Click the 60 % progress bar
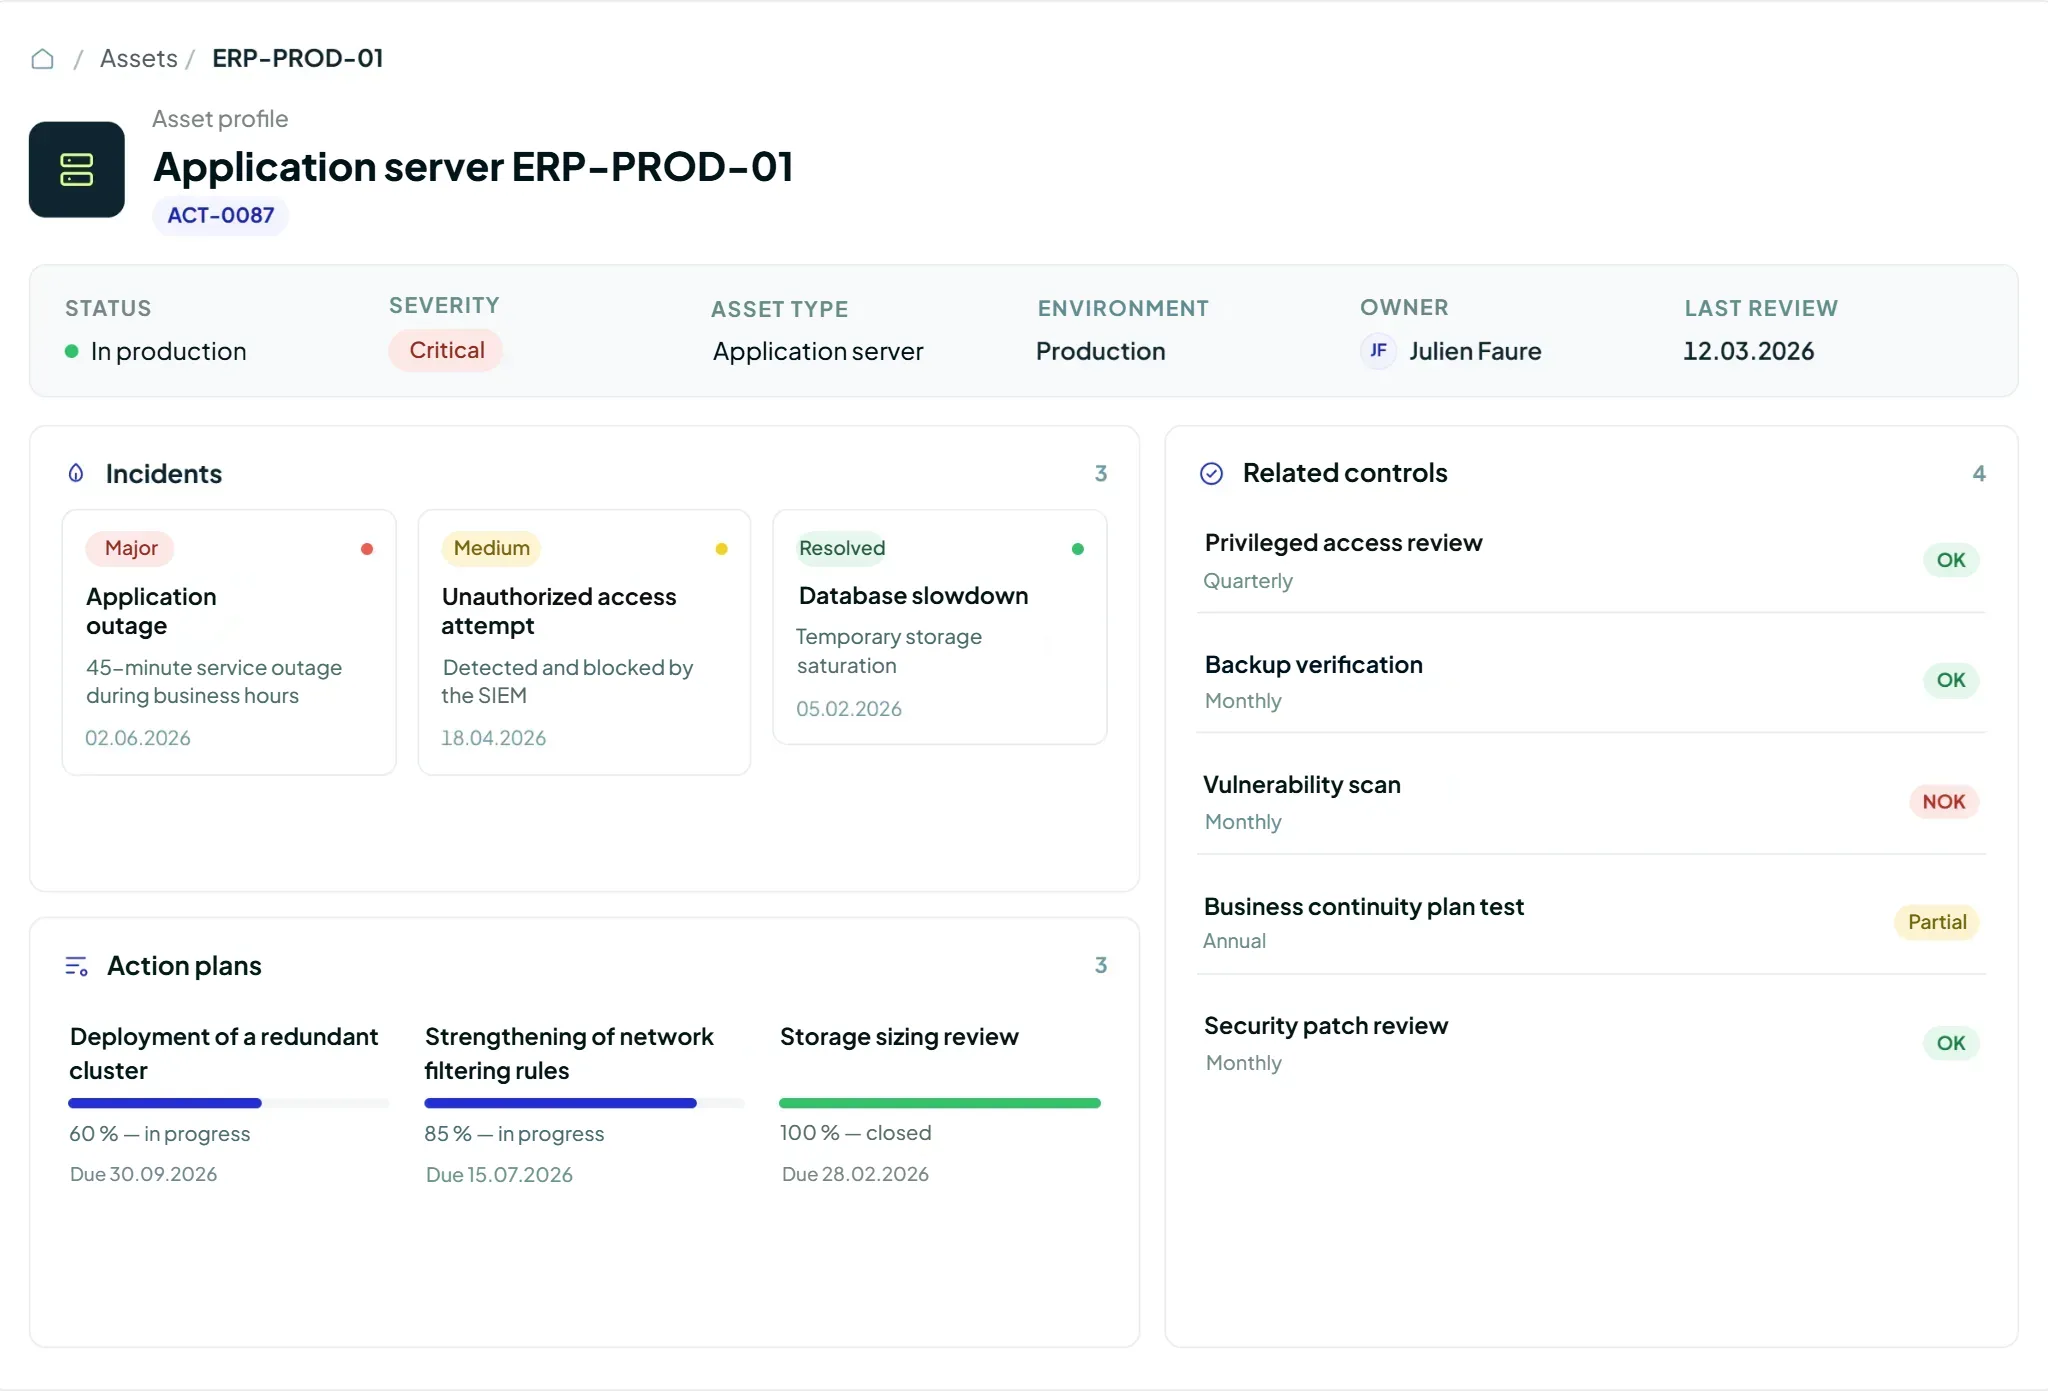2048x1391 pixels. pyautogui.click(x=229, y=1103)
